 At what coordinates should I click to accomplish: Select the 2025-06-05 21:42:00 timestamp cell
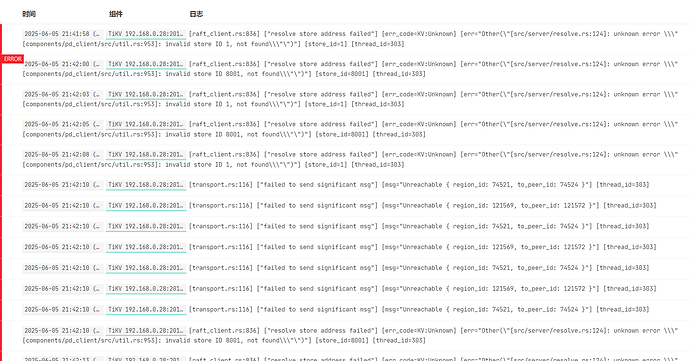click(63, 64)
